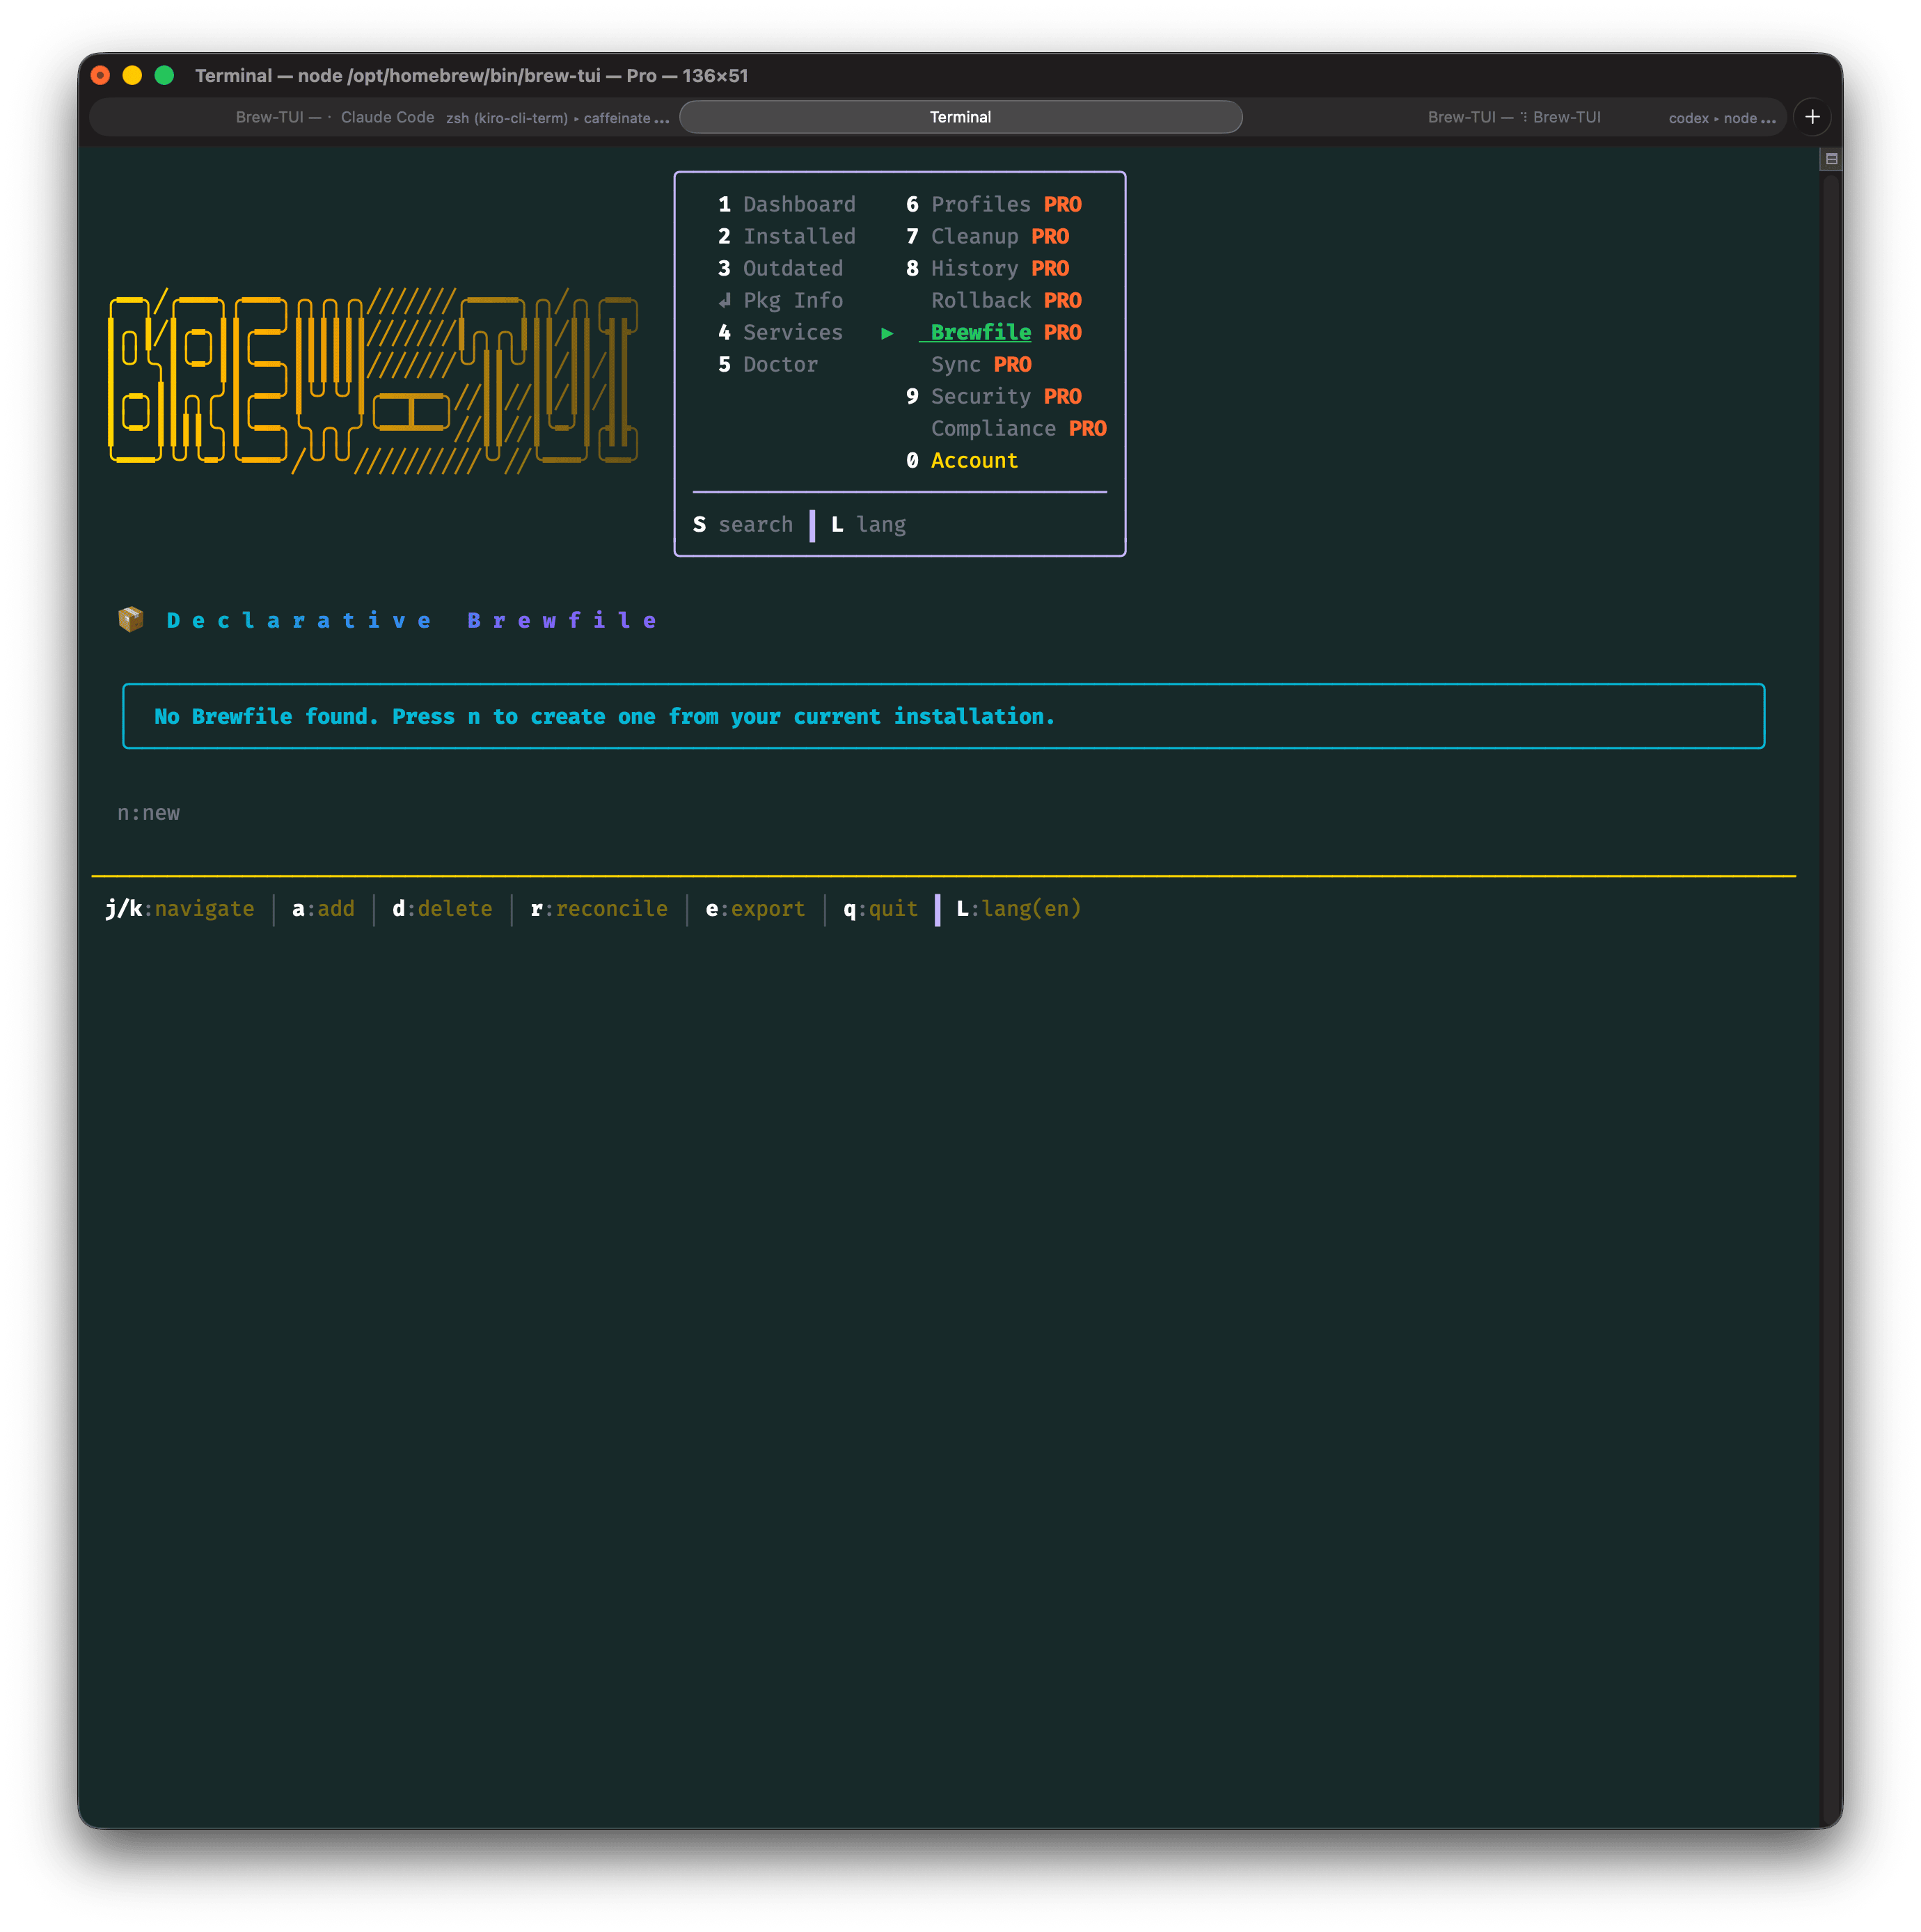This screenshot has height=1932, width=1921.
Task: Click the a:add footer hint
Action: (x=323, y=908)
